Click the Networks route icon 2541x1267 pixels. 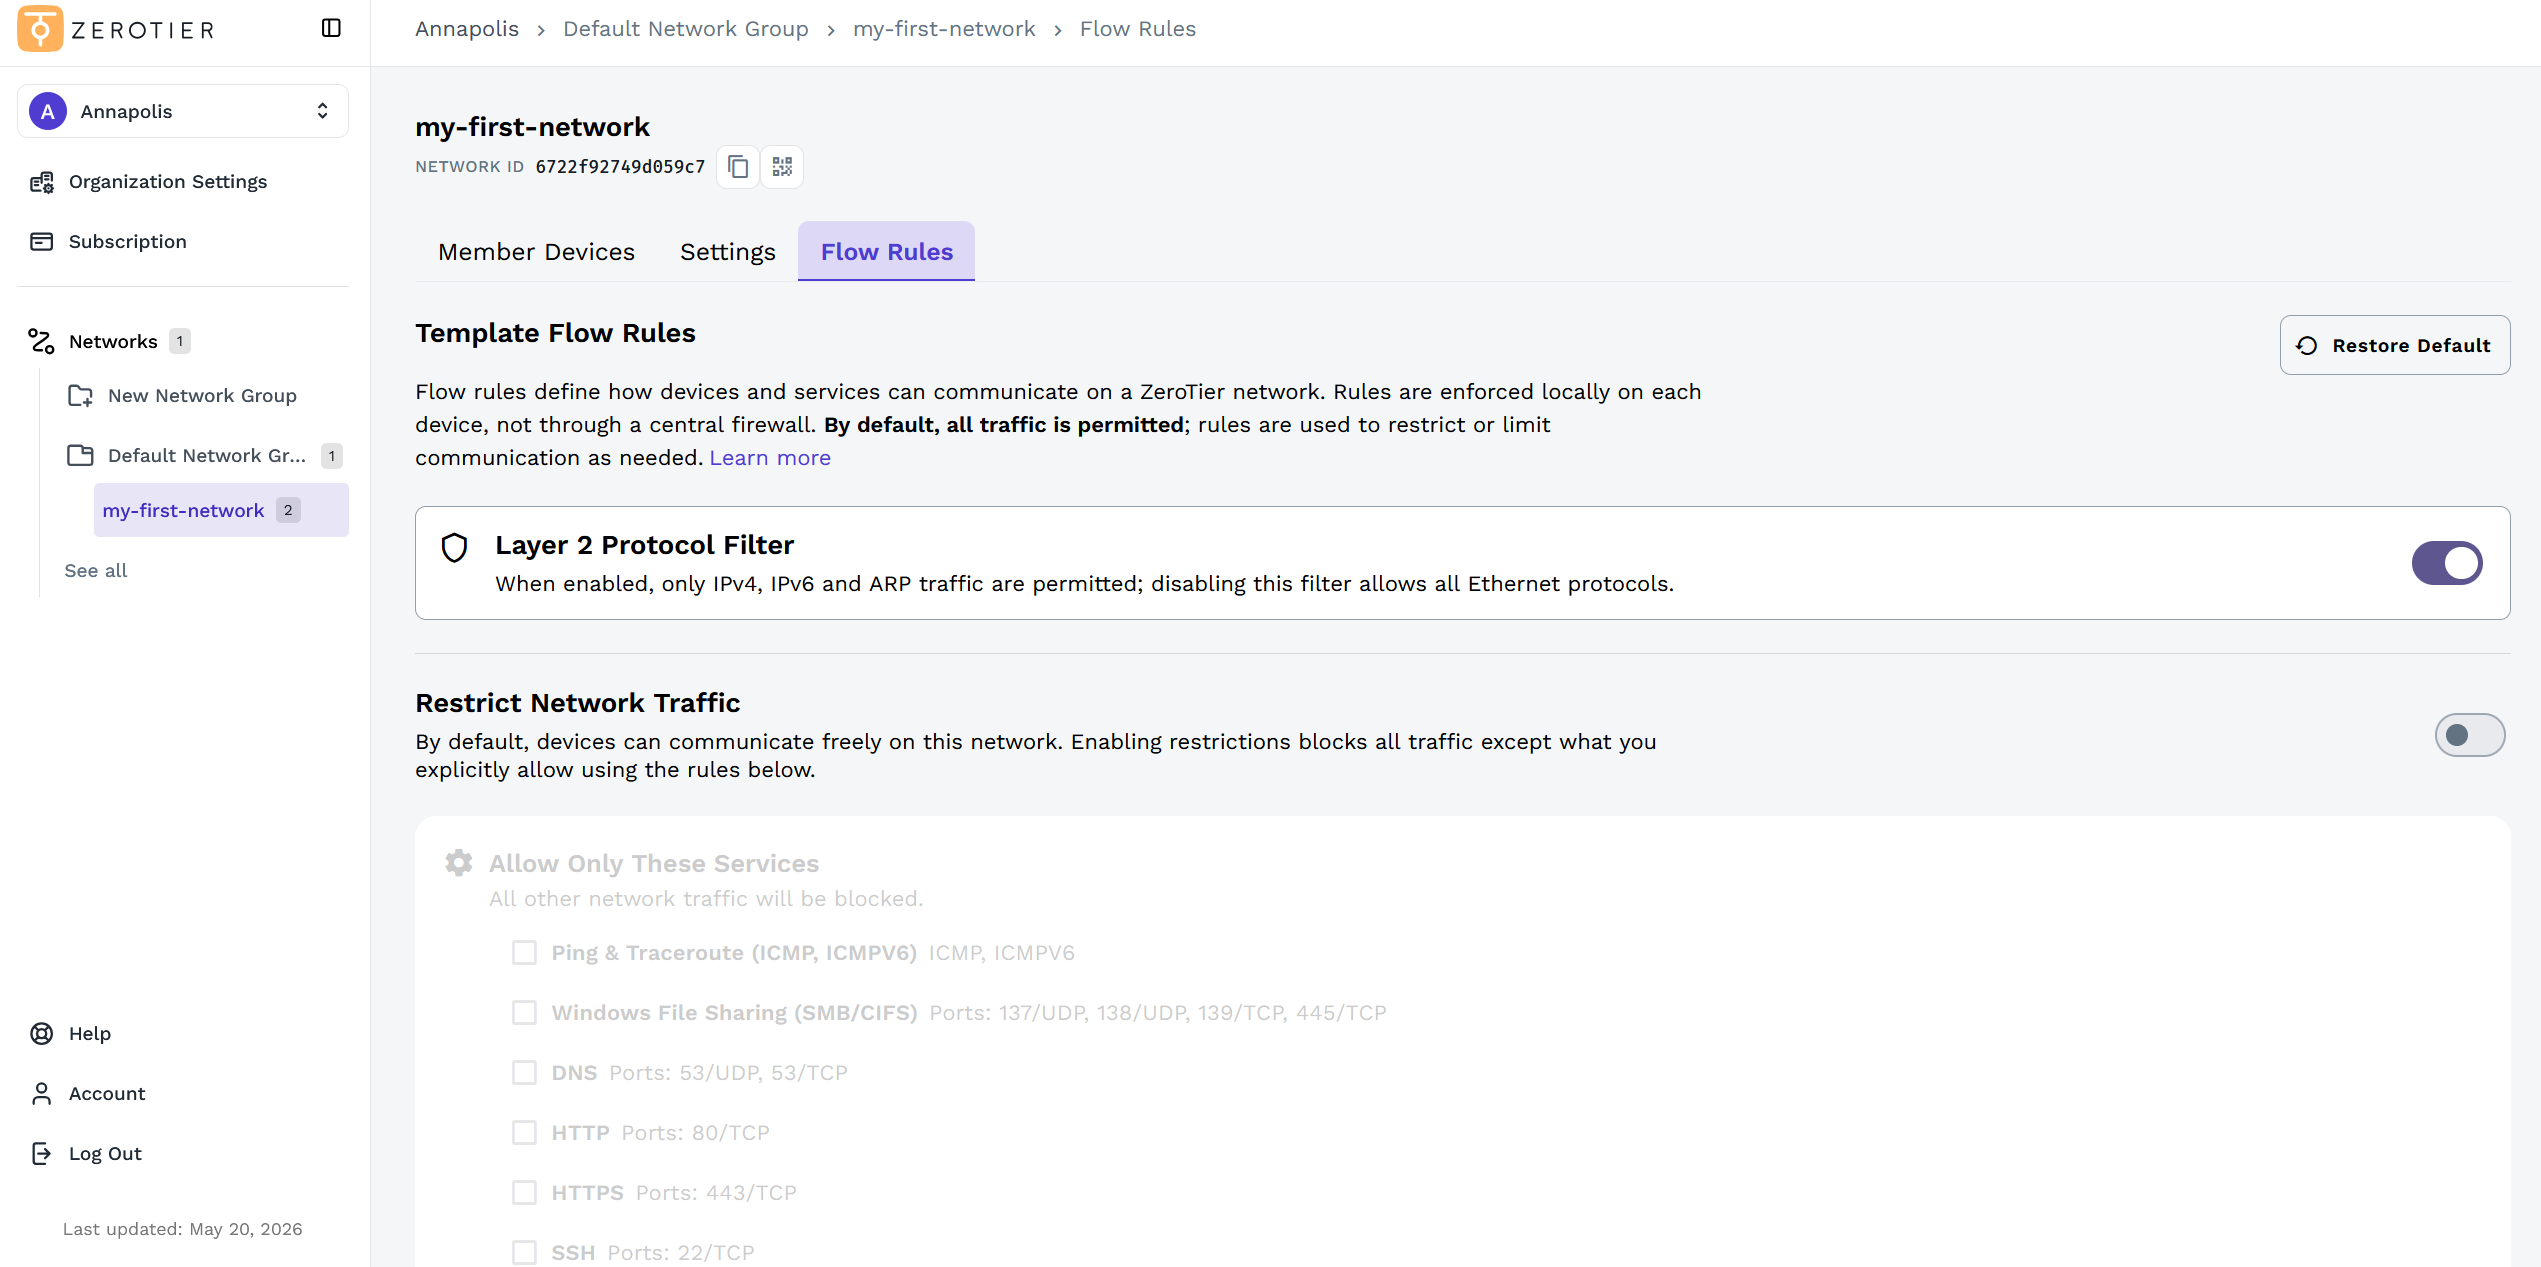[42, 342]
